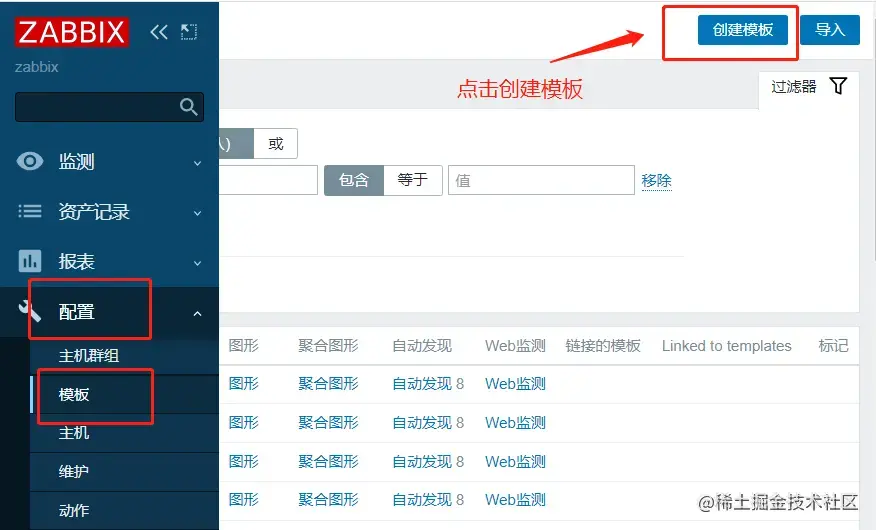Click 聚合图形 link in second row
The height and width of the screenshot is (530, 876).
click(328, 423)
